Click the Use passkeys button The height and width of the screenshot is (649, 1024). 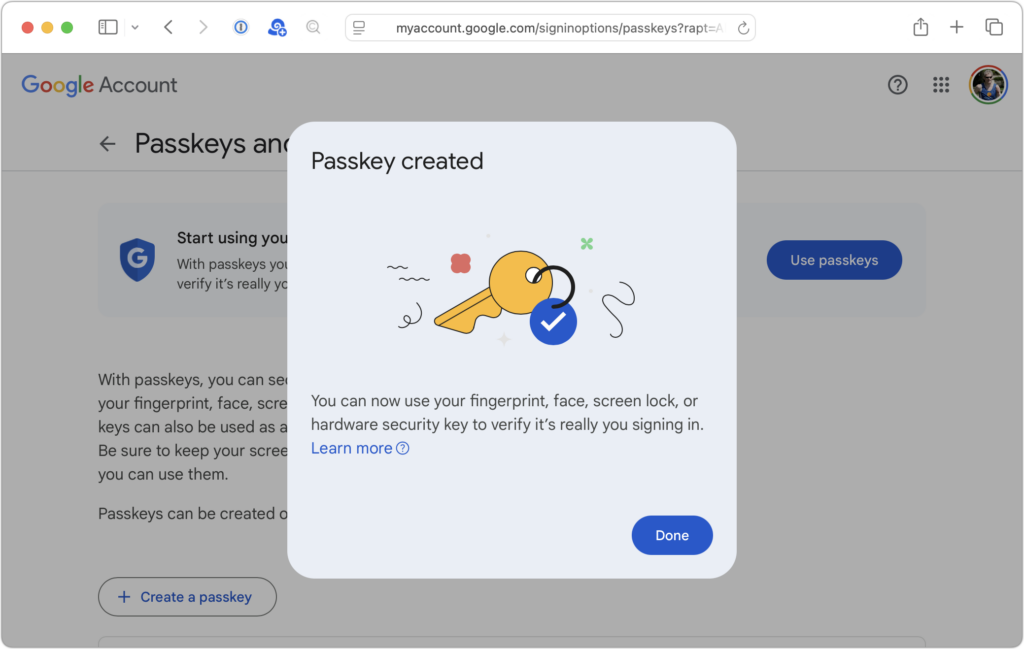pos(834,259)
